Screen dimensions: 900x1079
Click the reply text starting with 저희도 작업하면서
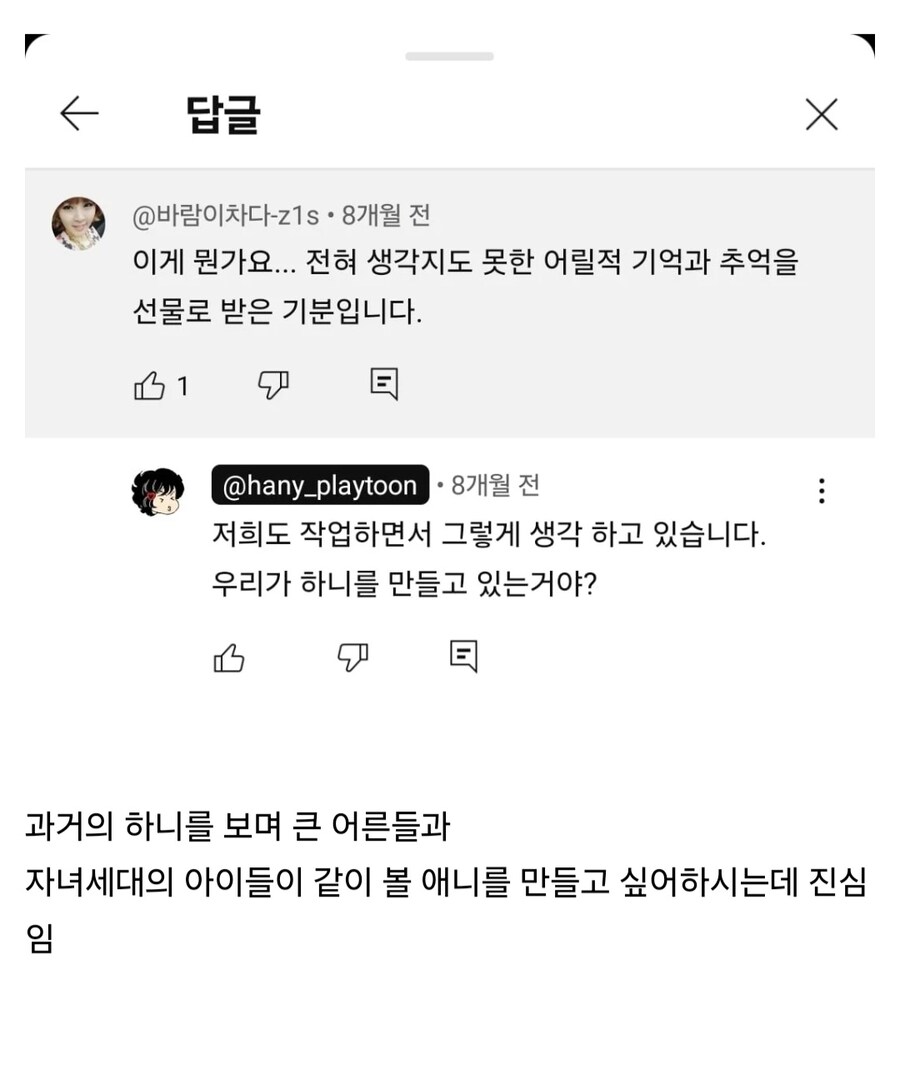click(x=488, y=535)
